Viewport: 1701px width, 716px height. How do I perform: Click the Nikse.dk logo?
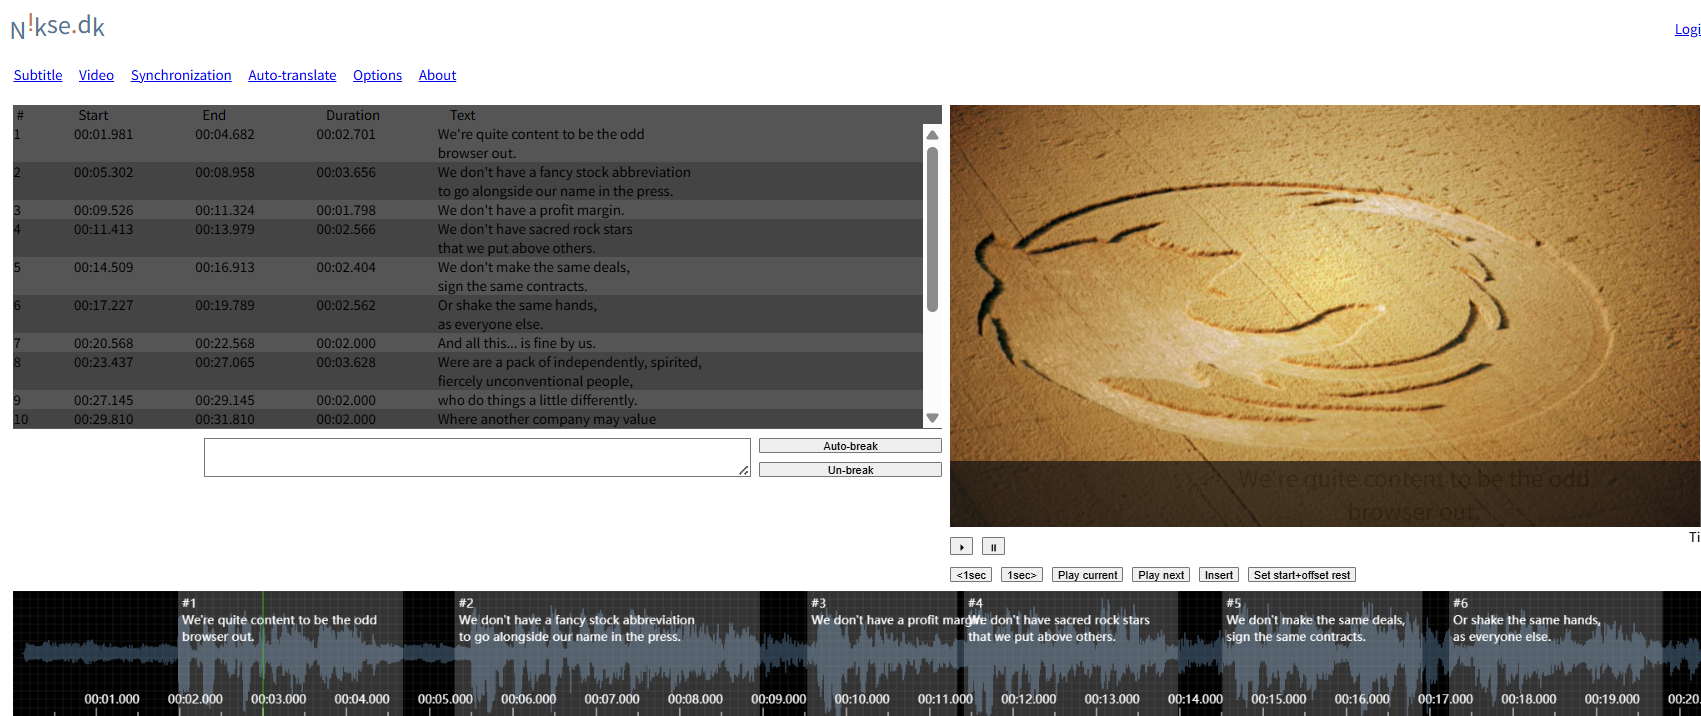pyautogui.click(x=58, y=27)
